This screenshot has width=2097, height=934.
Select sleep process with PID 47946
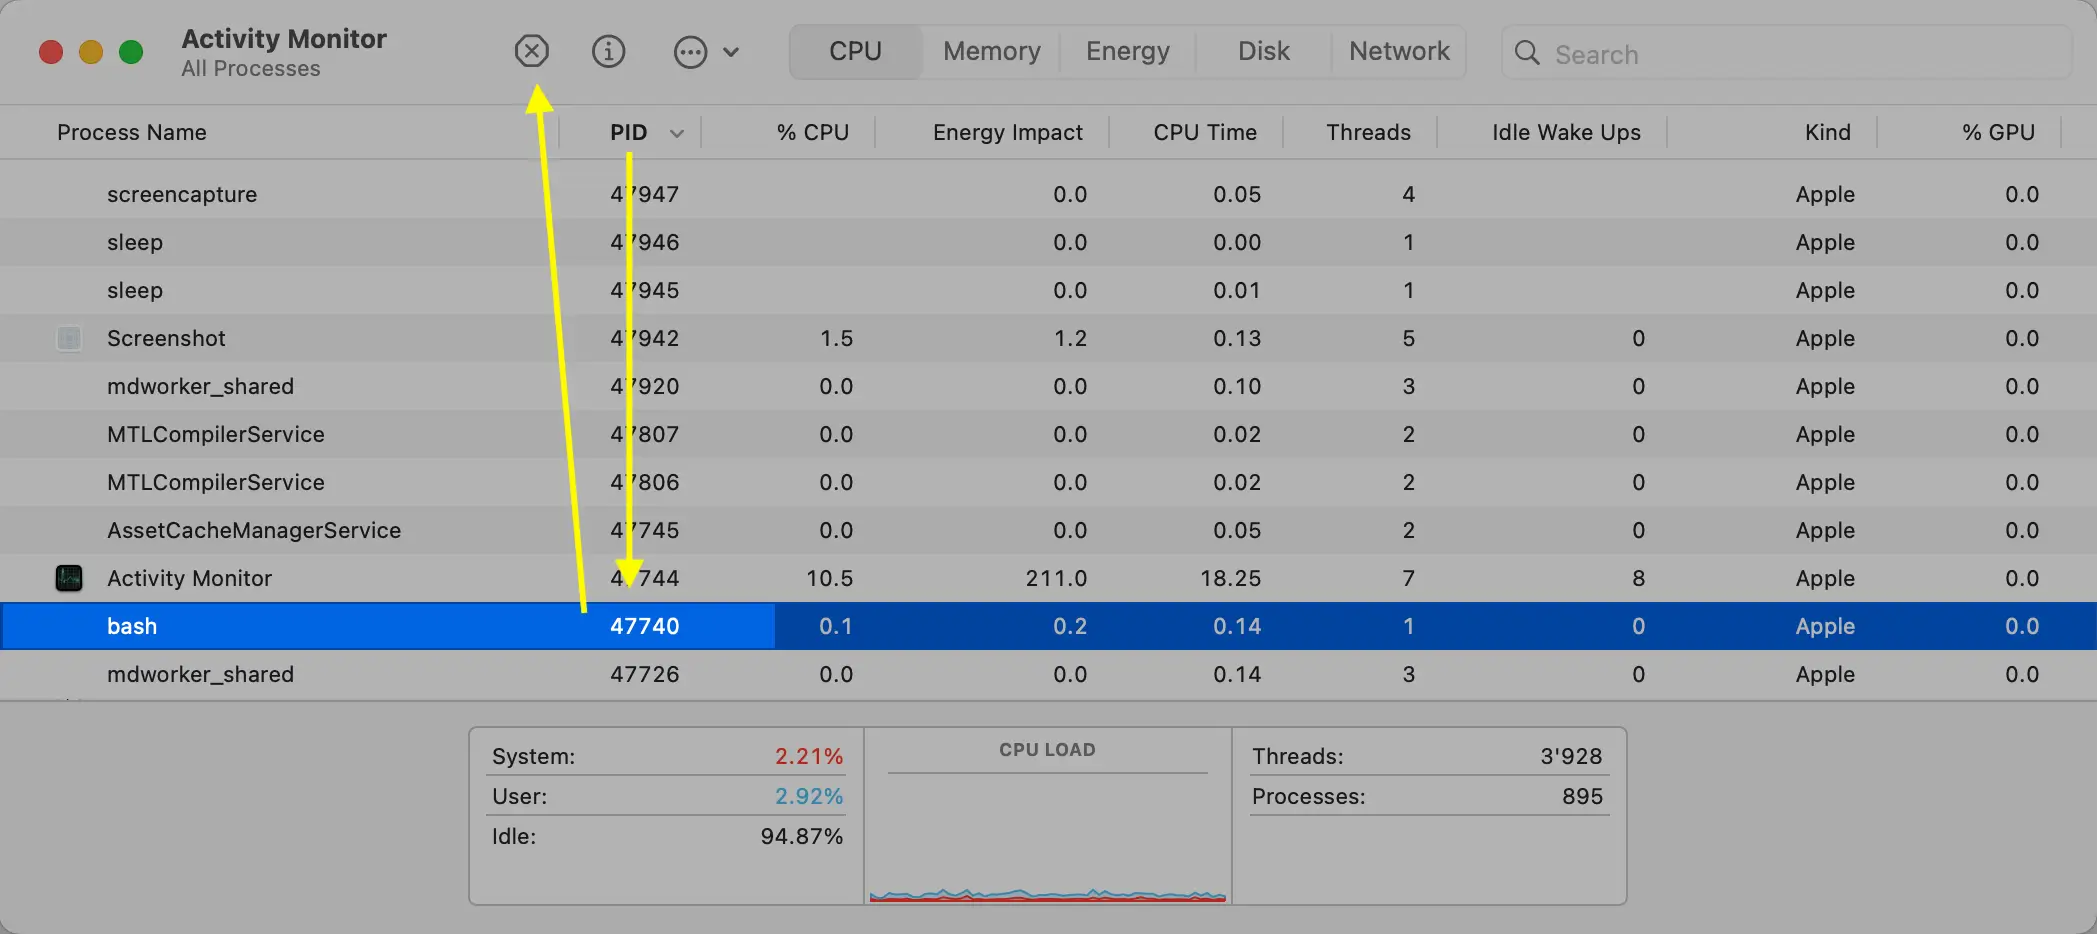[1048, 242]
